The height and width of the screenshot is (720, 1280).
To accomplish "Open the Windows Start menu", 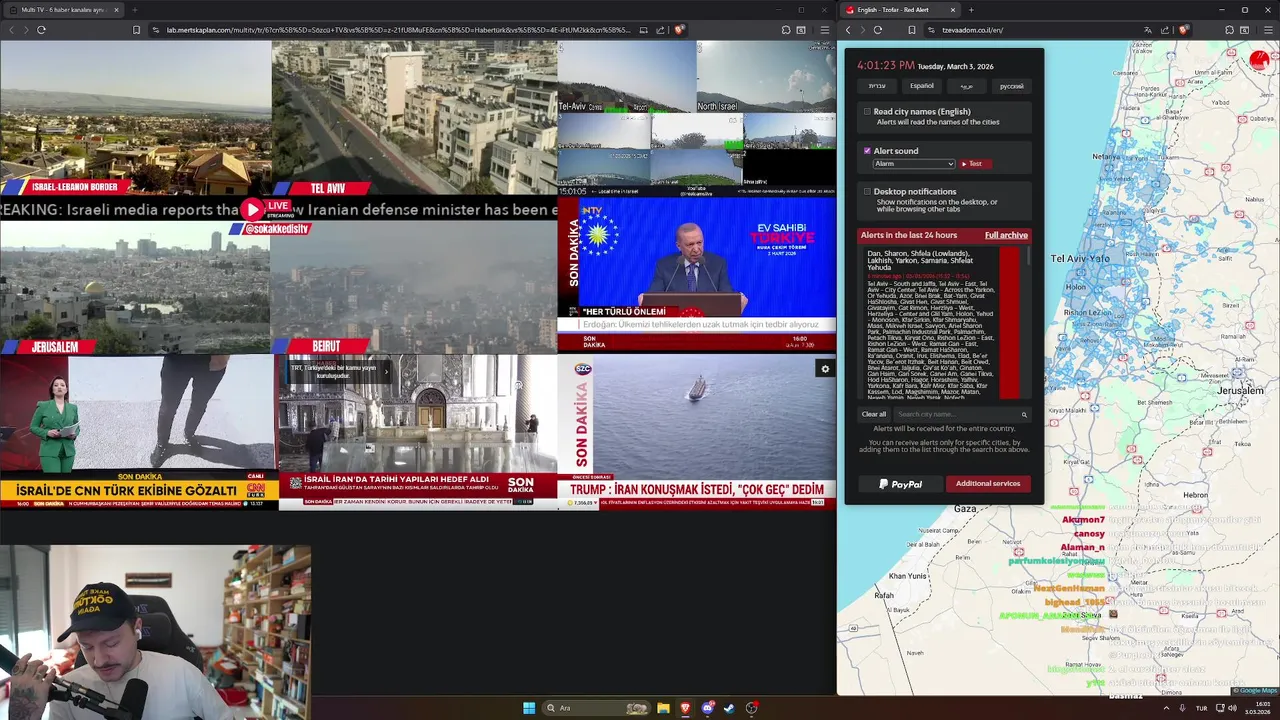I will 529,708.
